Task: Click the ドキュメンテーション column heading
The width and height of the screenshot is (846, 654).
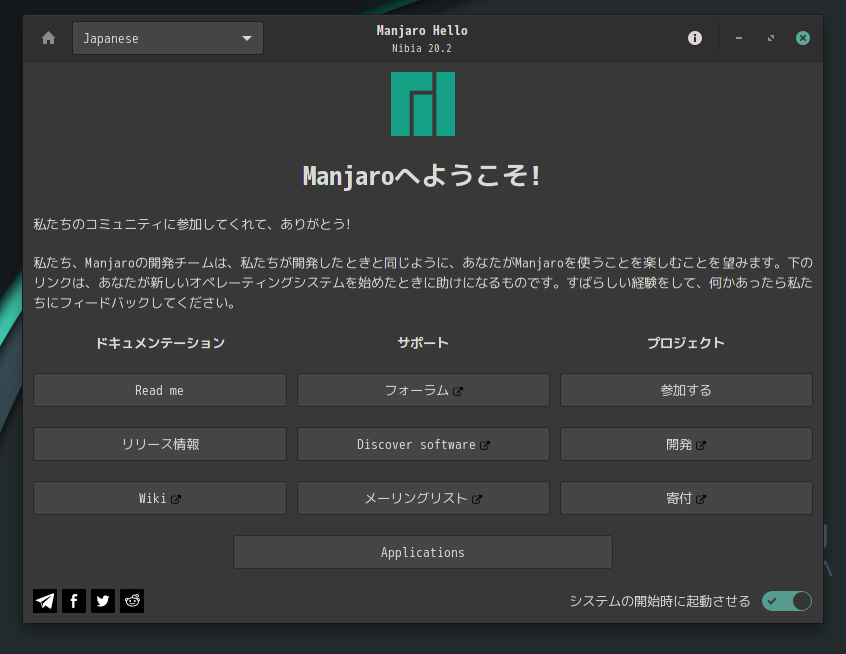Action: click(x=160, y=343)
